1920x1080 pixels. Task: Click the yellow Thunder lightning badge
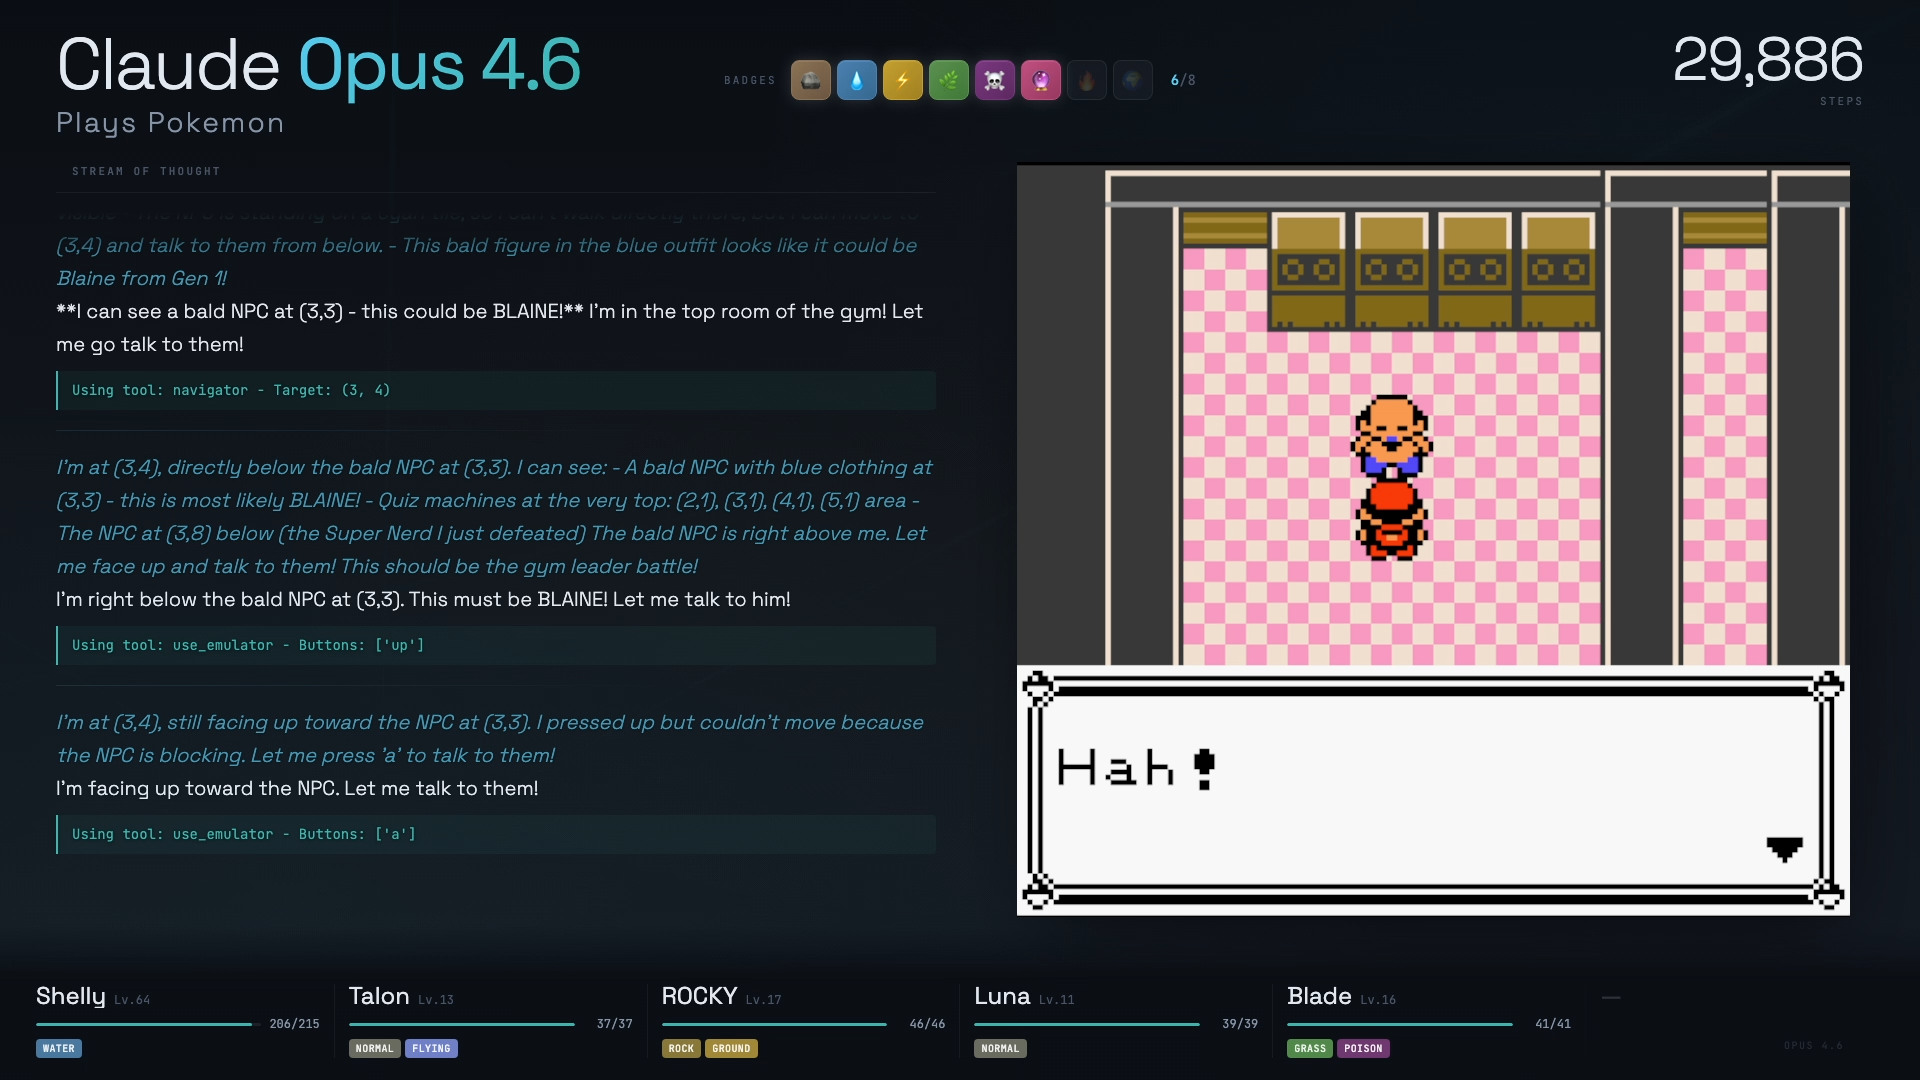tap(902, 80)
